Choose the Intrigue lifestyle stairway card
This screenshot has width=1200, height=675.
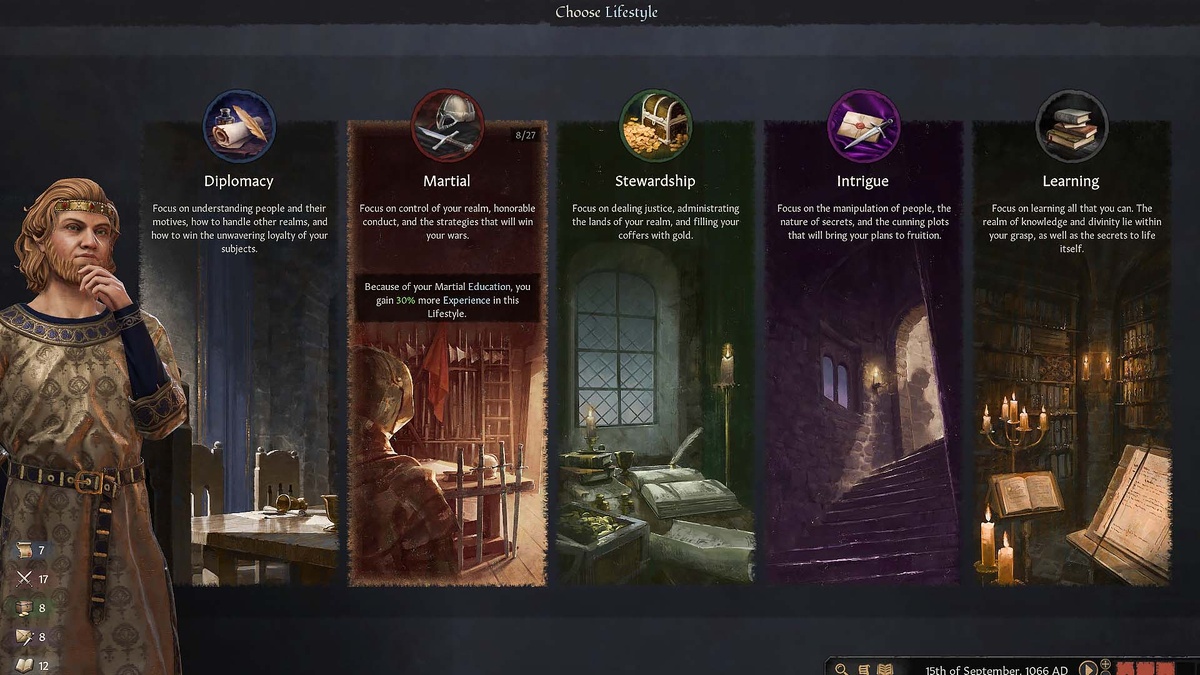pos(864,353)
